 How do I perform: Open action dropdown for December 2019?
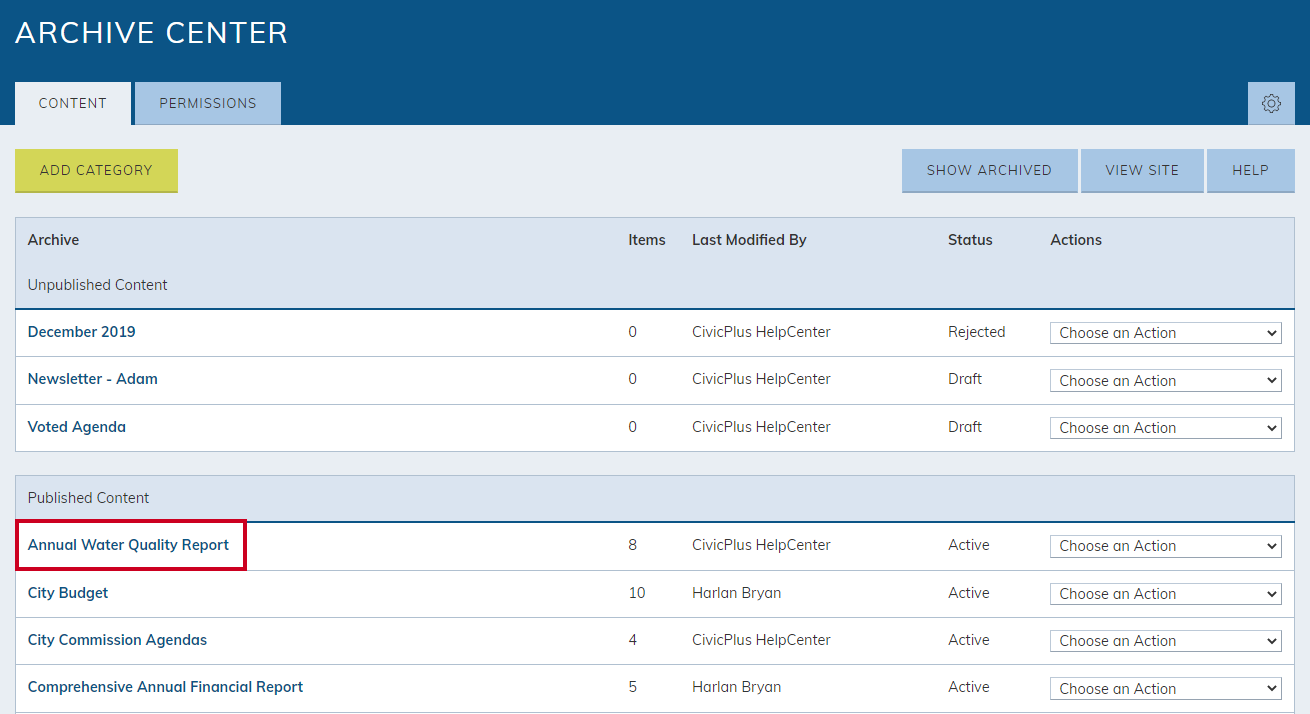[x=1166, y=333]
